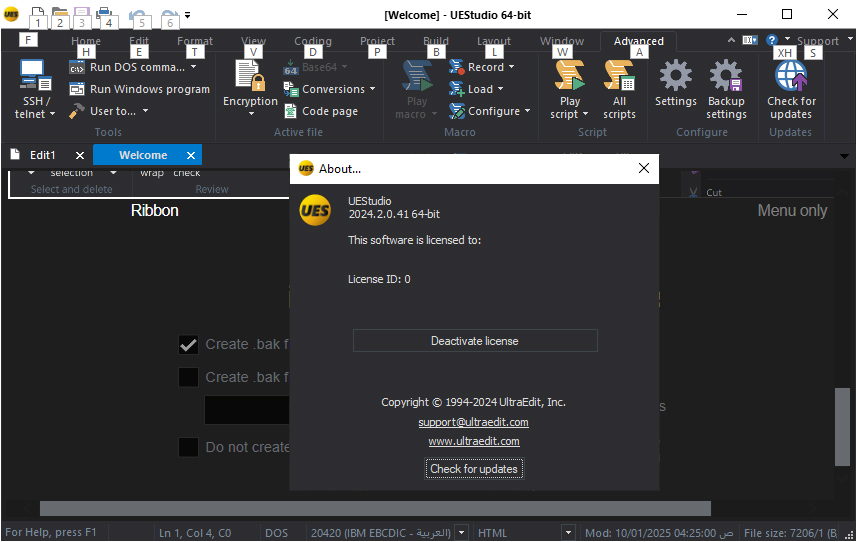The image size is (857, 542).
Task: Click the Play macro icon
Action: coord(416,76)
